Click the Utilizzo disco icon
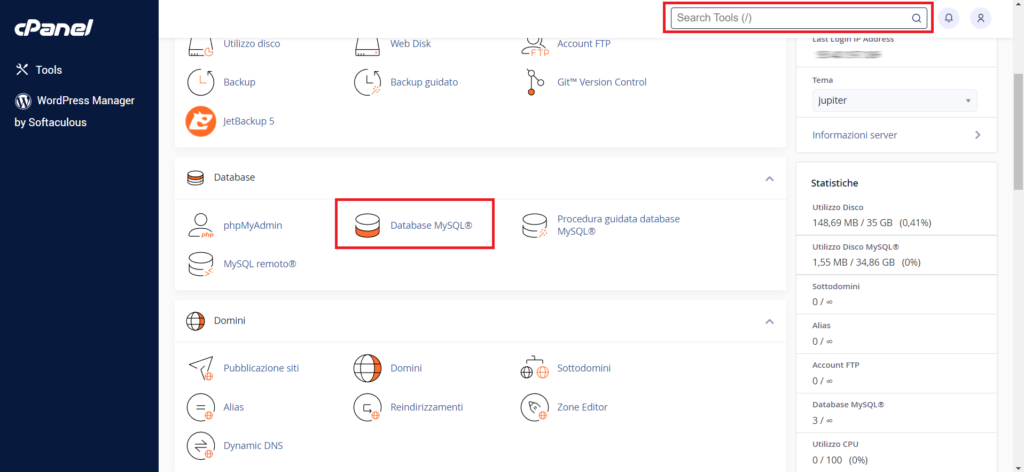 point(200,46)
